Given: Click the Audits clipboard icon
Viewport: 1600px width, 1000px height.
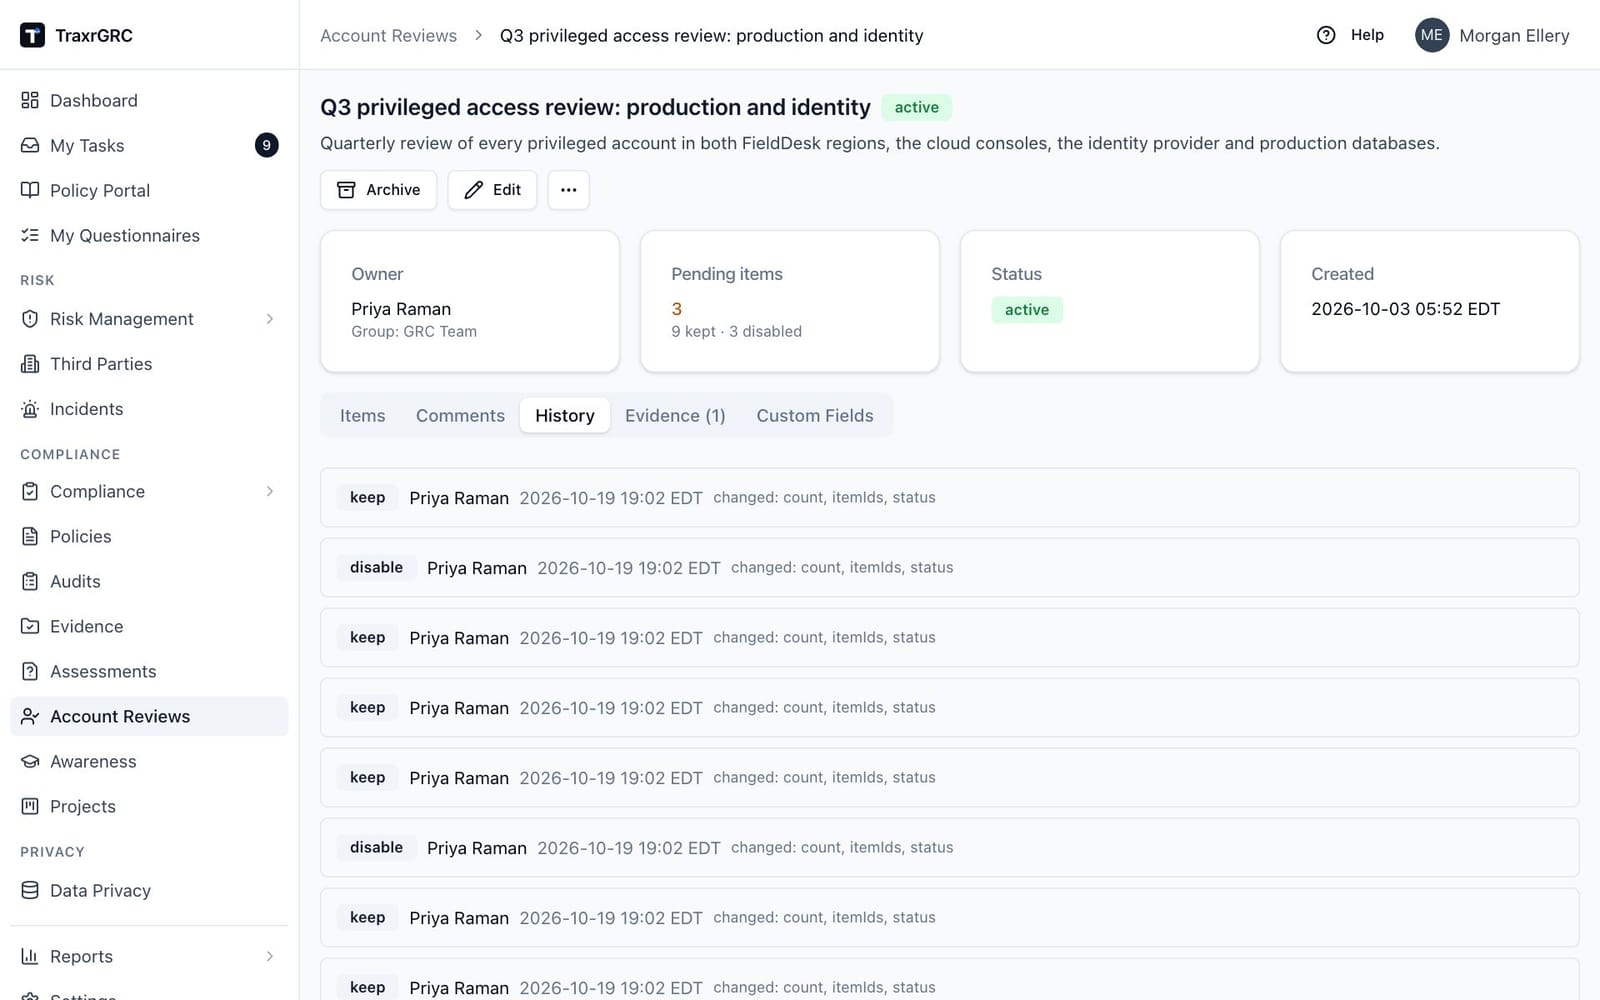Looking at the screenshot, I should pos(30,581).
